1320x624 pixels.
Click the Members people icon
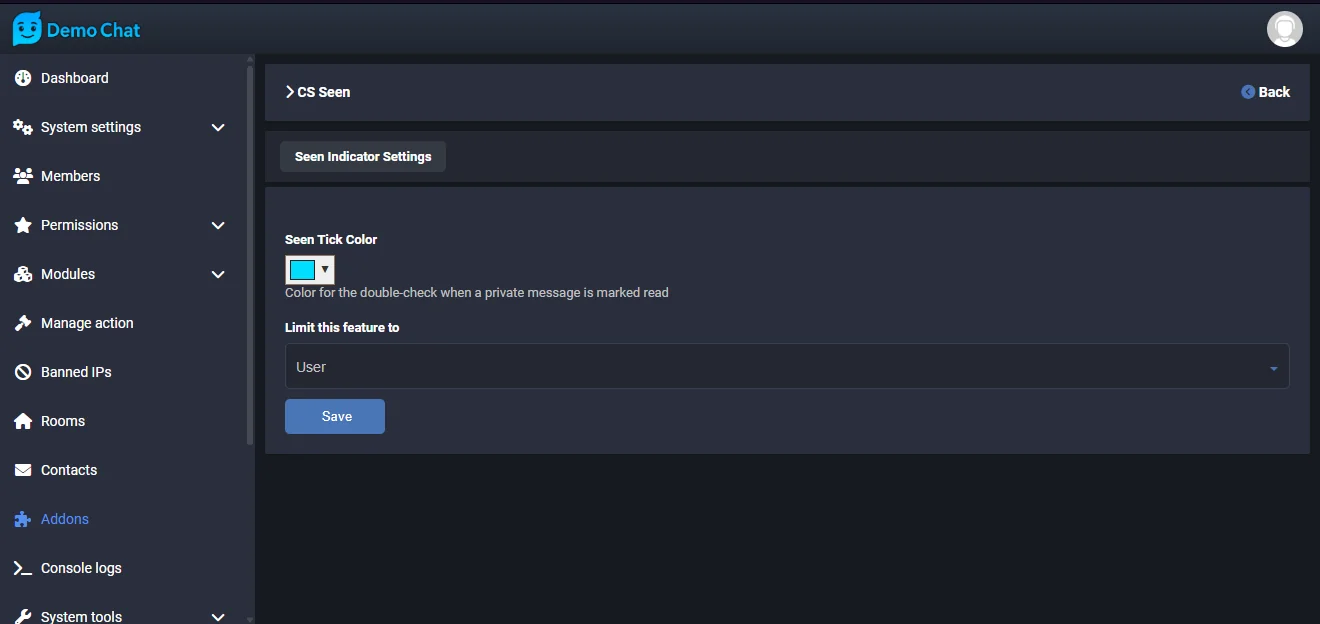(x=23, y=176)
